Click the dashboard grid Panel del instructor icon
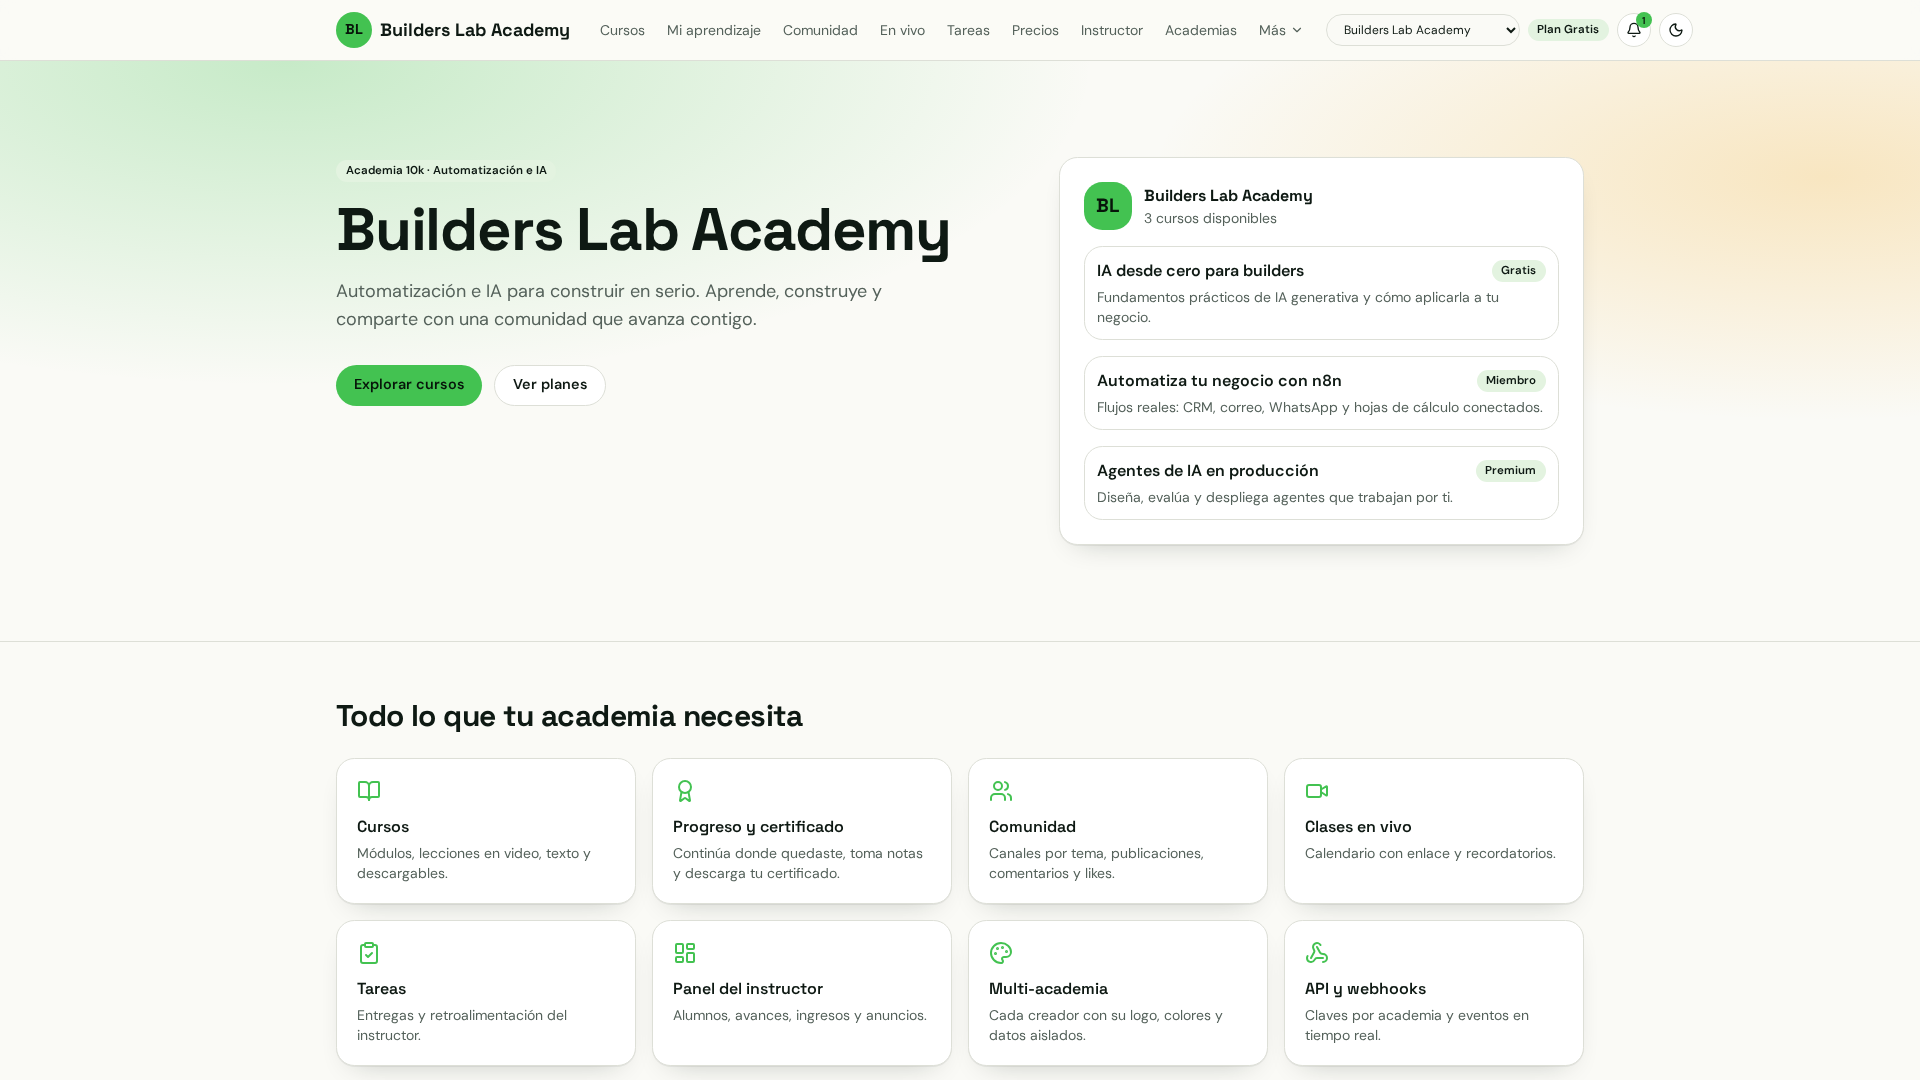 point(685,953)
